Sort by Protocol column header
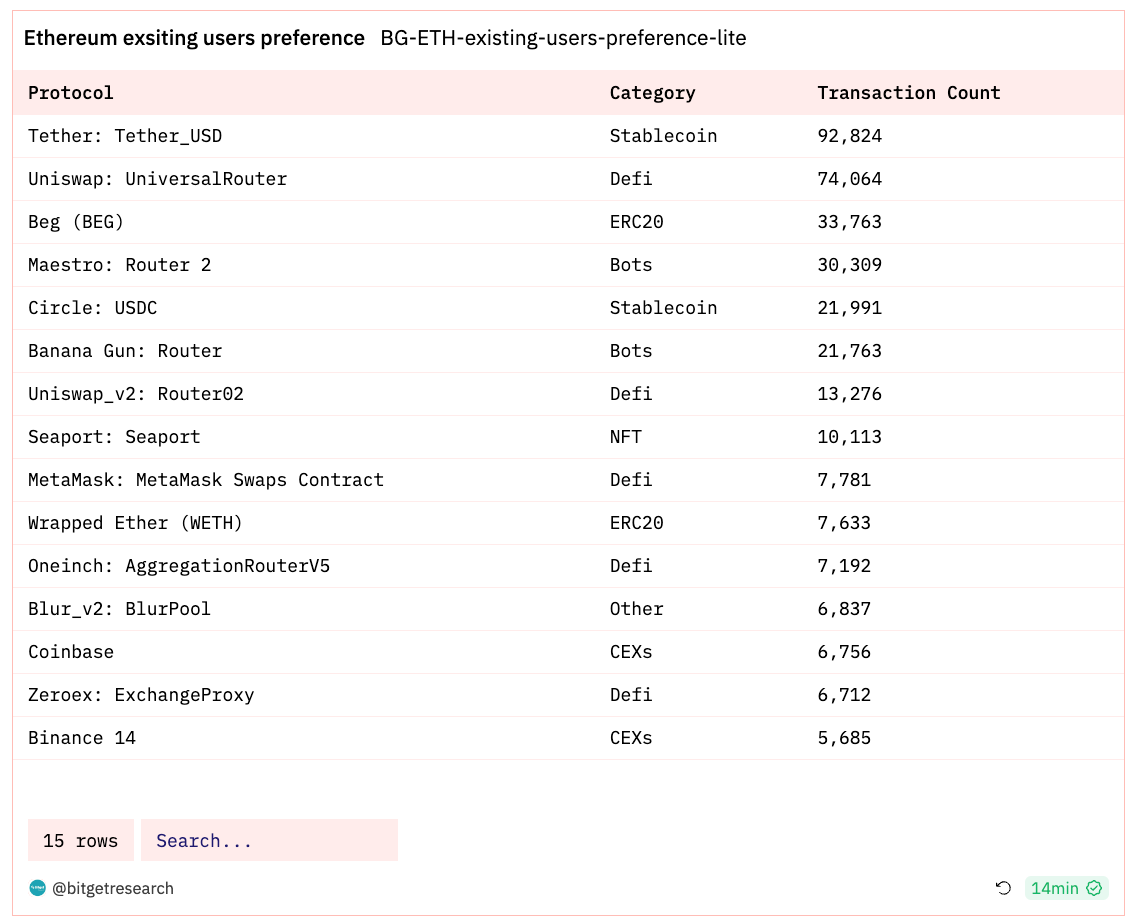This screenshot has width=1132, height=924. click(x=71, y=92)
